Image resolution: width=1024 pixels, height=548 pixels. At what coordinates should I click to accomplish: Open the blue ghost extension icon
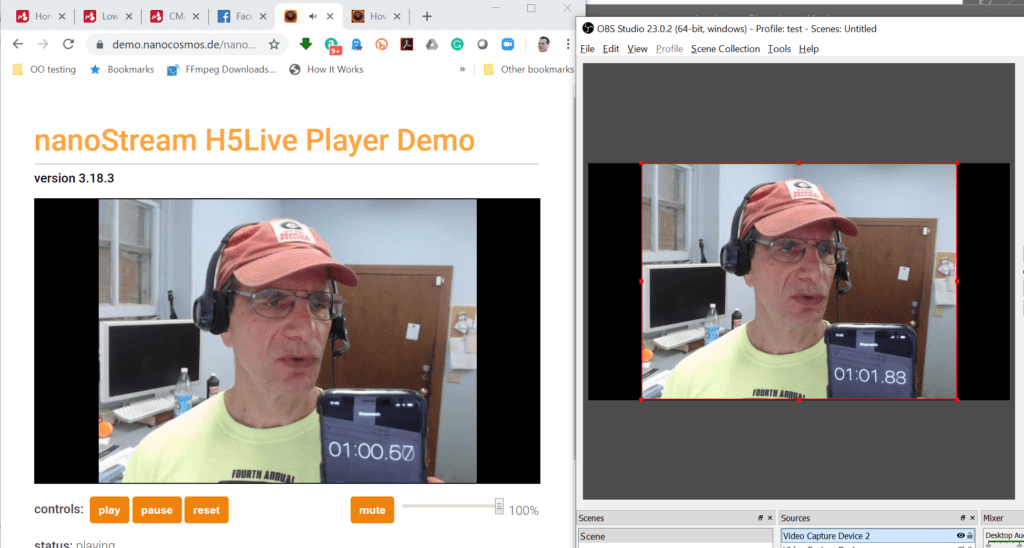pyautogui.click(x=357, y=44)
